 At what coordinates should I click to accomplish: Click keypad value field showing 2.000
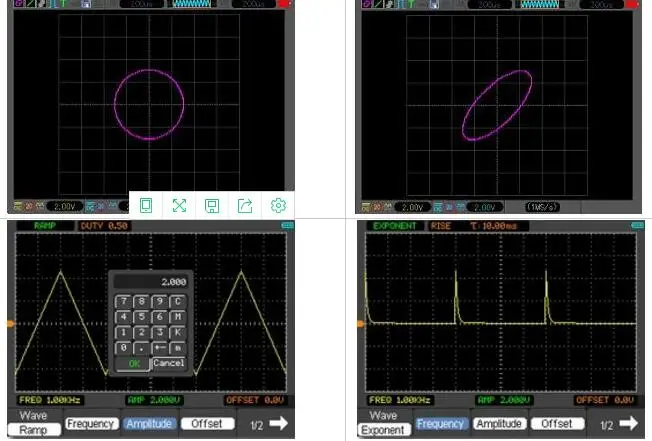(x=151, y=282)
